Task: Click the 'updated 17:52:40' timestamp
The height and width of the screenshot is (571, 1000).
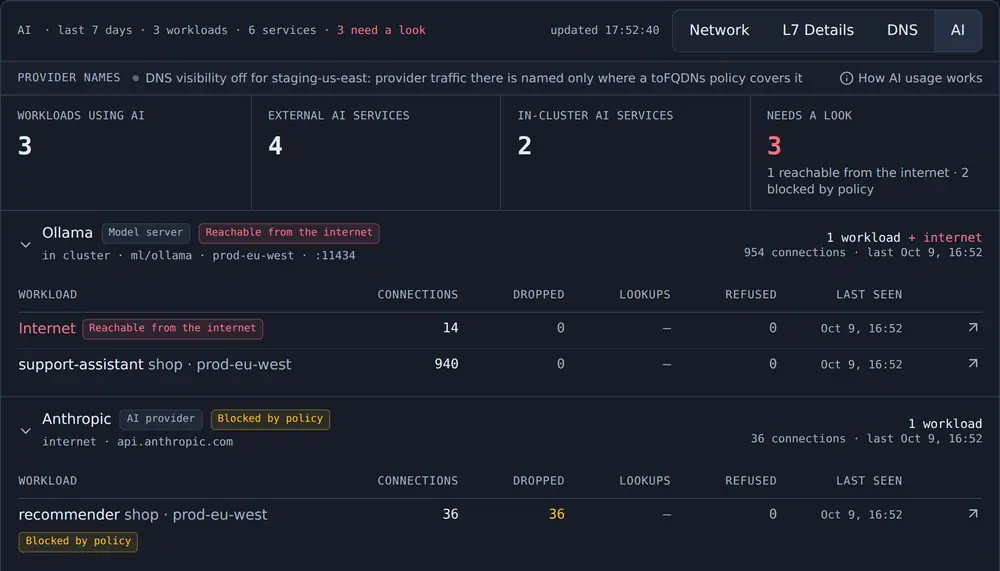Action: (x=605, y=30)
